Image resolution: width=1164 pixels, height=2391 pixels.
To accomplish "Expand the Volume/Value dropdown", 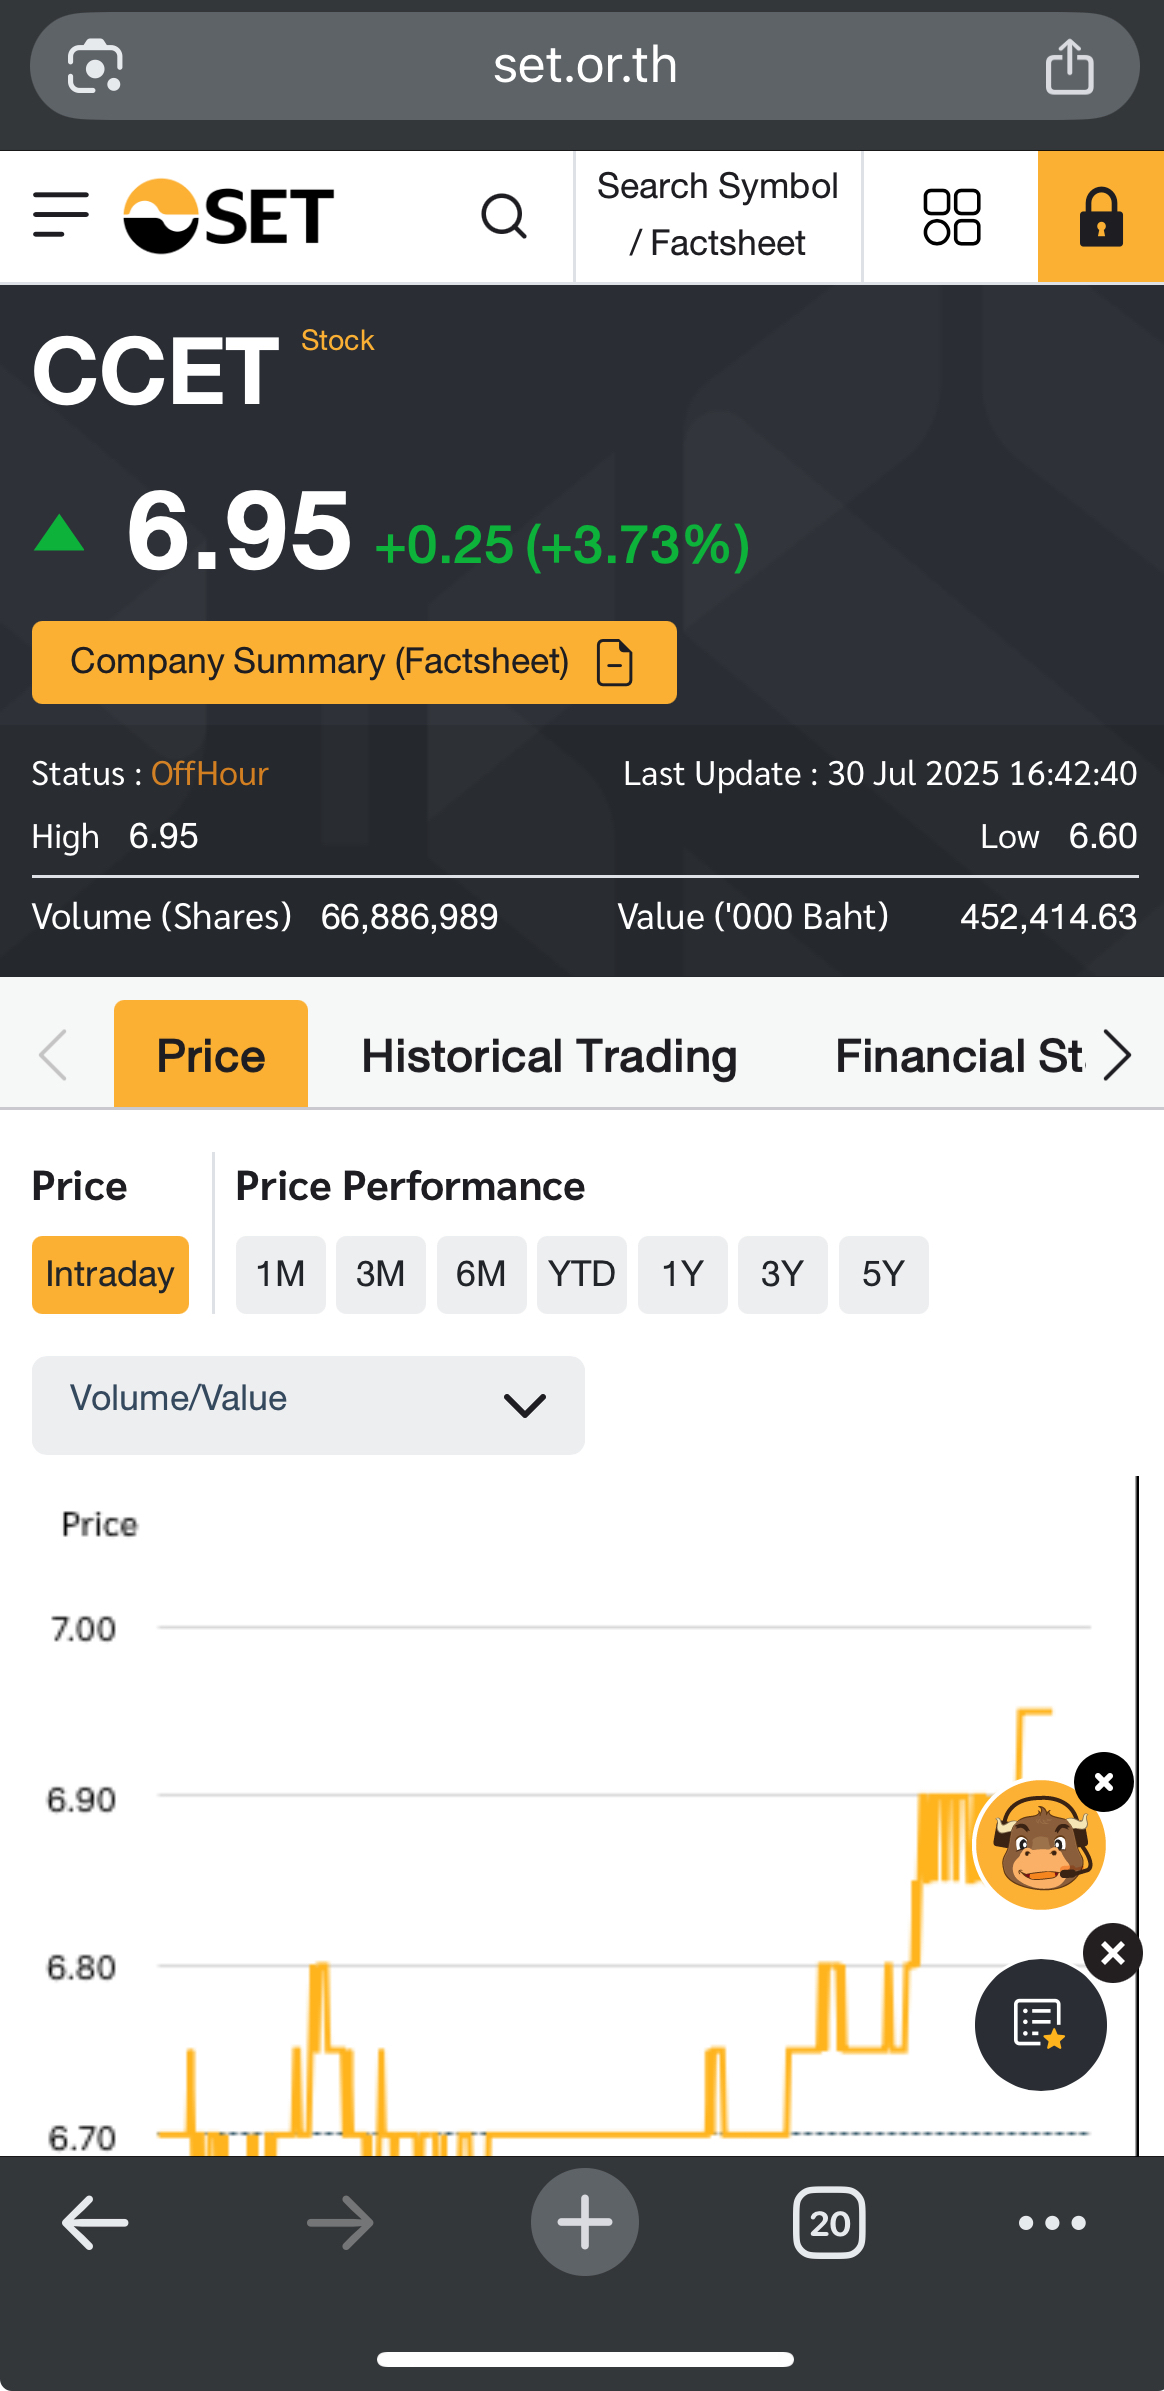I will (308, 1404).
